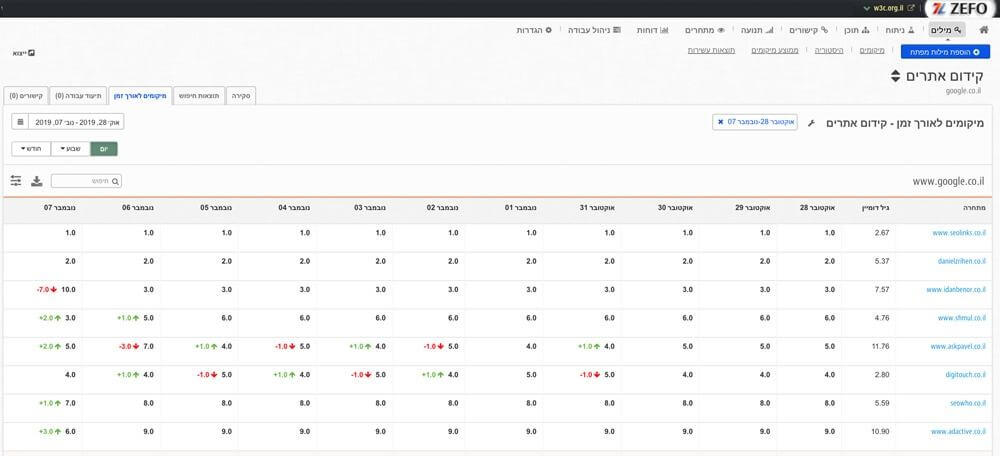Screen dimensions: 1000x456
Task: Open the דוחות reports menu
Action: [652, 30]
